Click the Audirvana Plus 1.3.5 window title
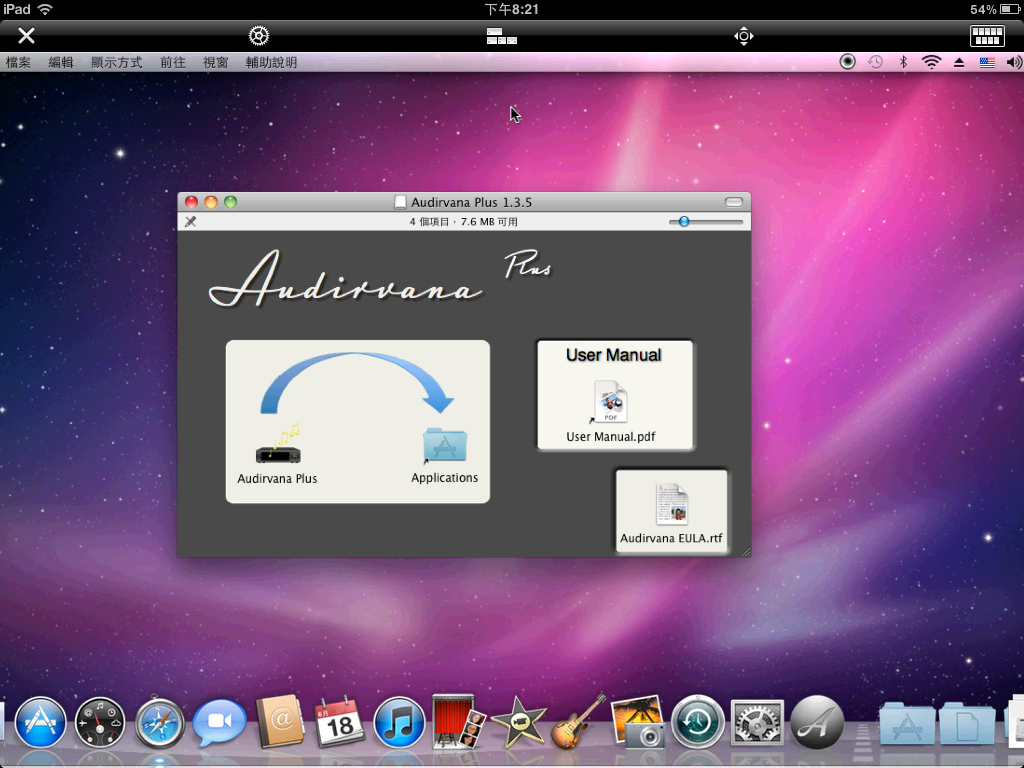 pos(472,202)
